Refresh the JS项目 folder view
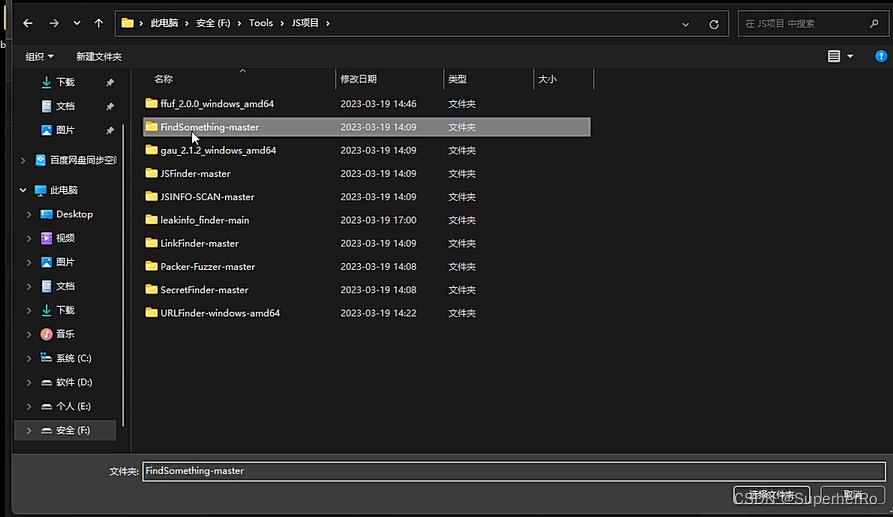The height and width of the screenshot is (517, 893). 714,24
